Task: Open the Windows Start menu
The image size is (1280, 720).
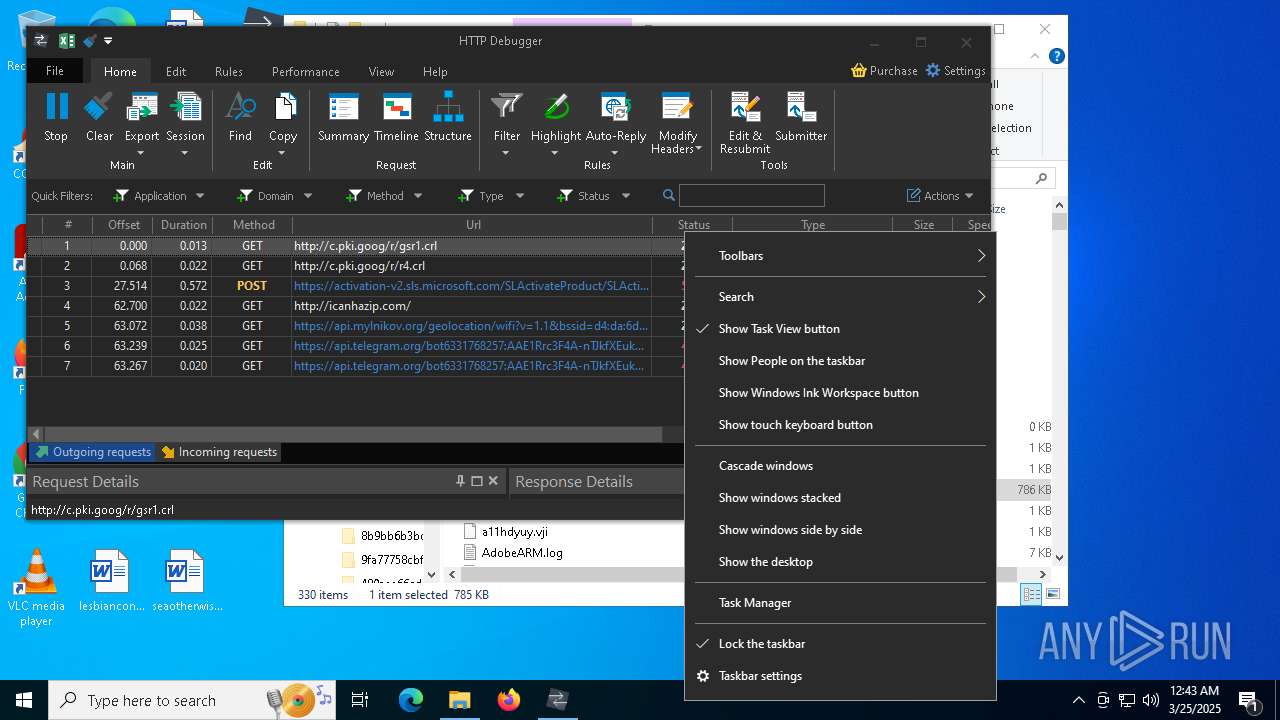Action: (x=24, y=700)
